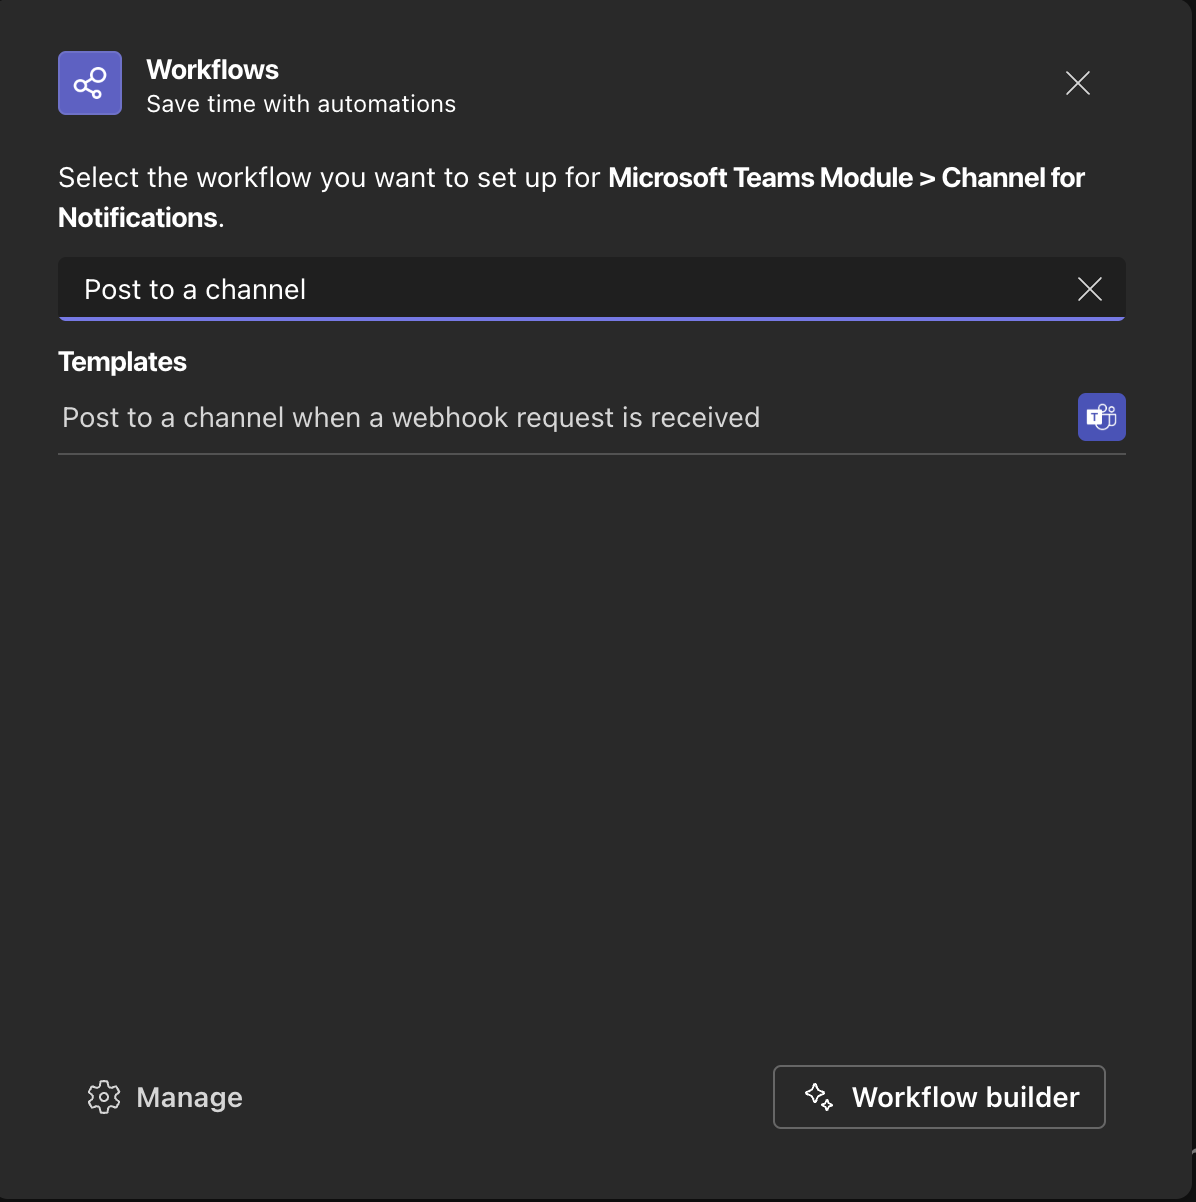Open the Workflow builder
1196x1202 pixels.
coord(939,1097)
